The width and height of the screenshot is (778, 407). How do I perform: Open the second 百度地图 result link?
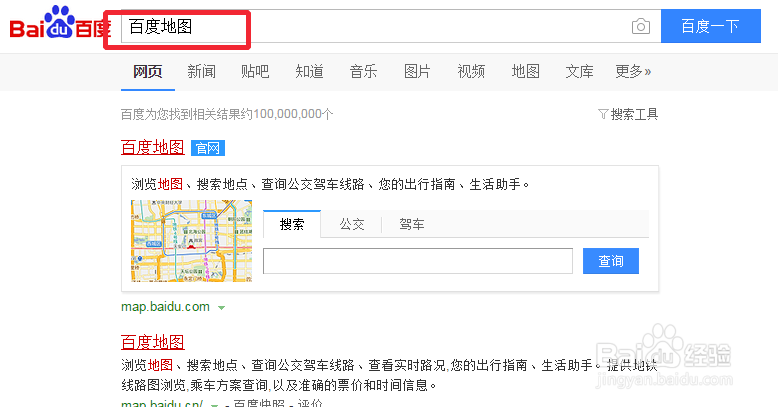tap(153, 342)
